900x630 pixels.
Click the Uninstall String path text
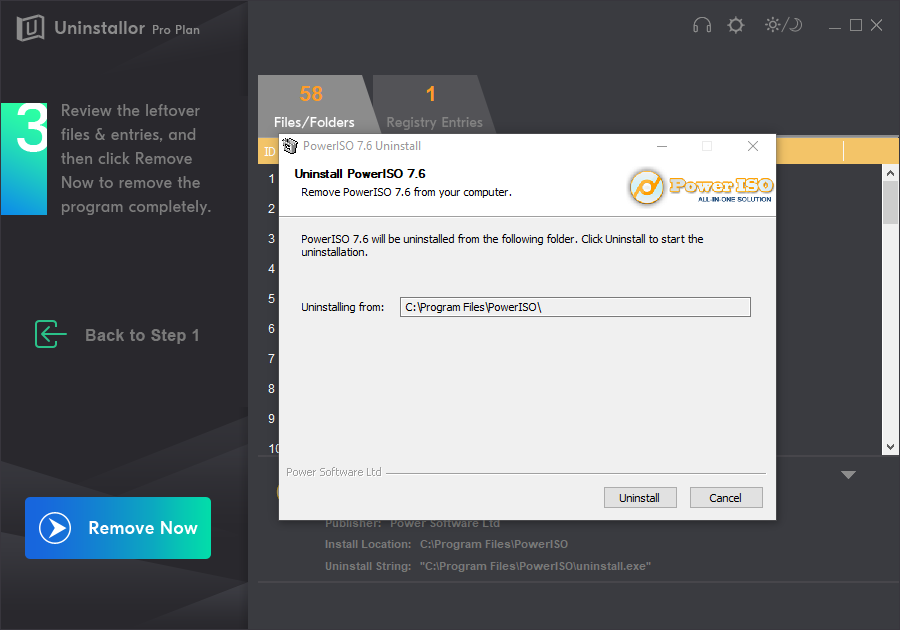(x=535, y=566)
